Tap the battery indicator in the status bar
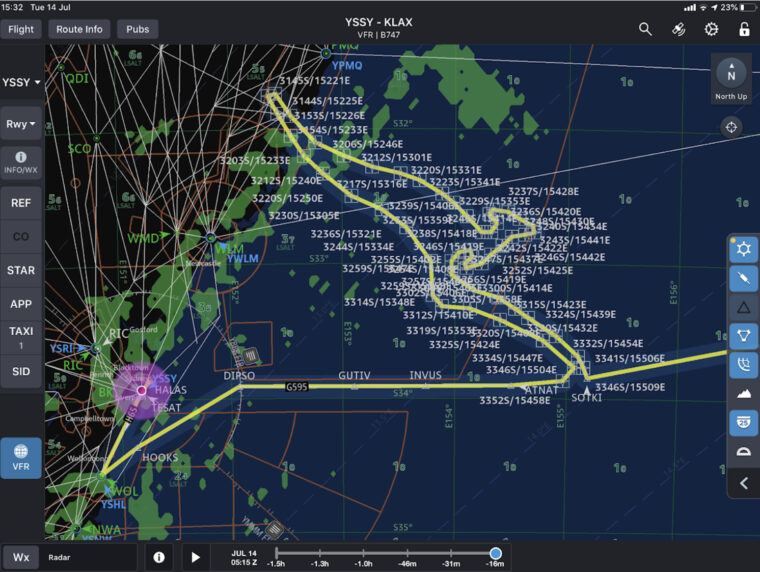The height and width of the screenshot is (572, 760). click(748, 7)
